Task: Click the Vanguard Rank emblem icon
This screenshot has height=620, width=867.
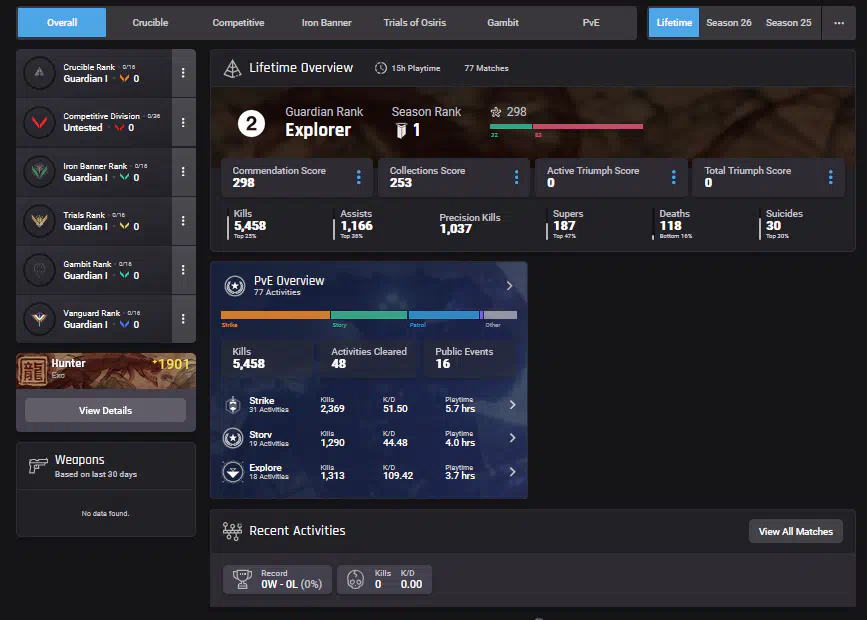Action: point(39,319)
